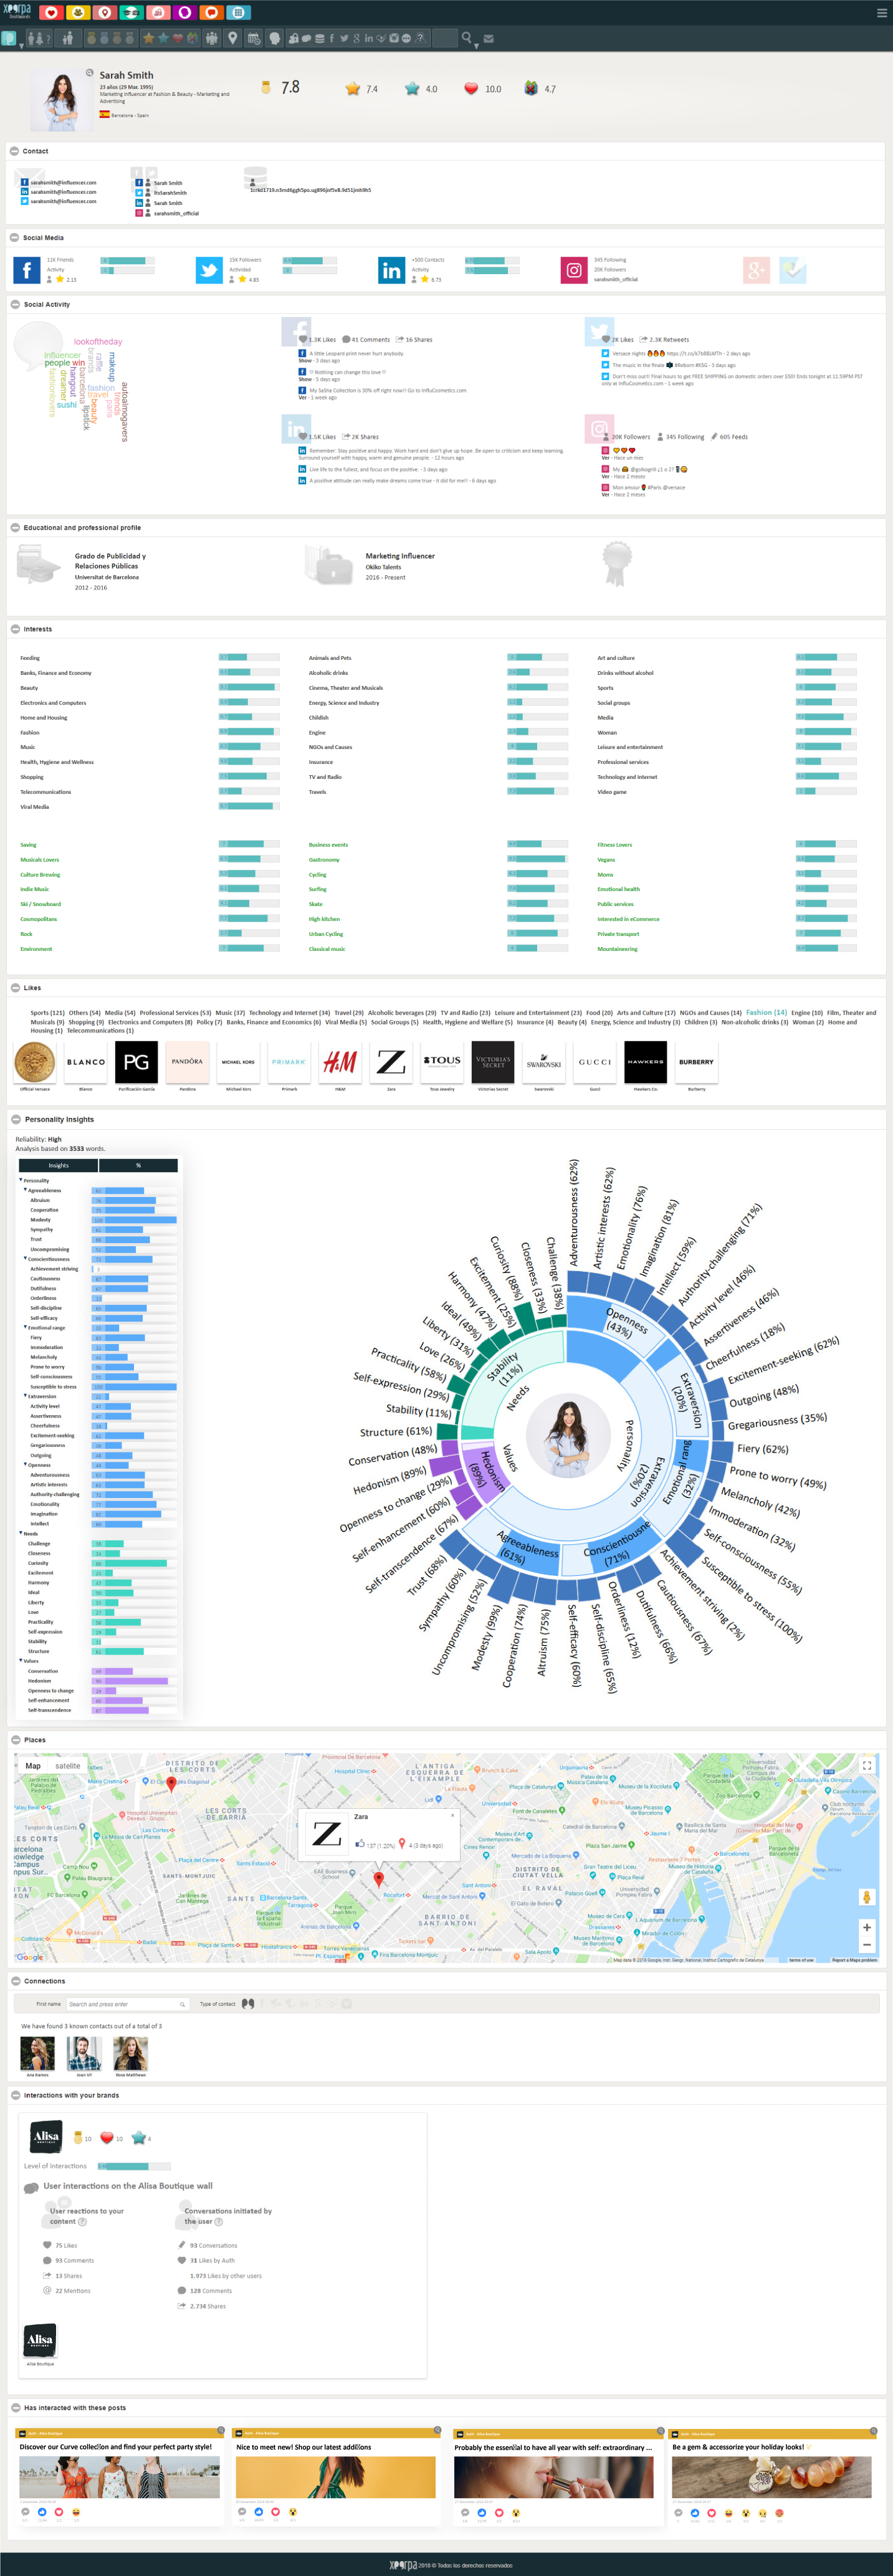Collapse the Connections section
Viewport: 893px width, 2576px height.
click(15, 1981)
